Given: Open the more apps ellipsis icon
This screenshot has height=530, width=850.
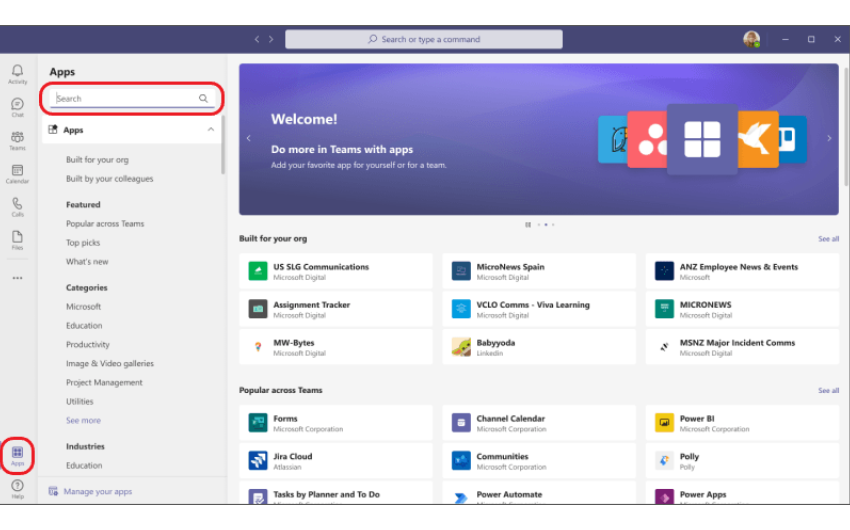Looking at the screenshot, I should (x=17, y=278).
